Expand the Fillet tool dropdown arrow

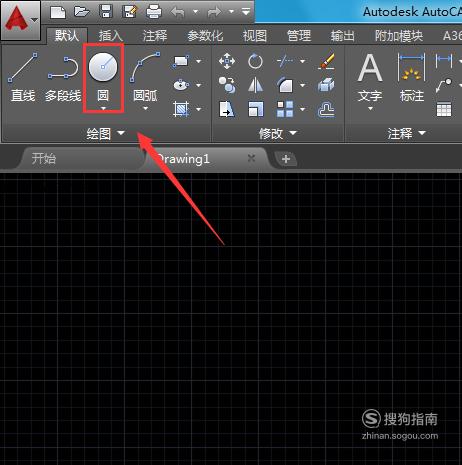(x=302, y=85)
